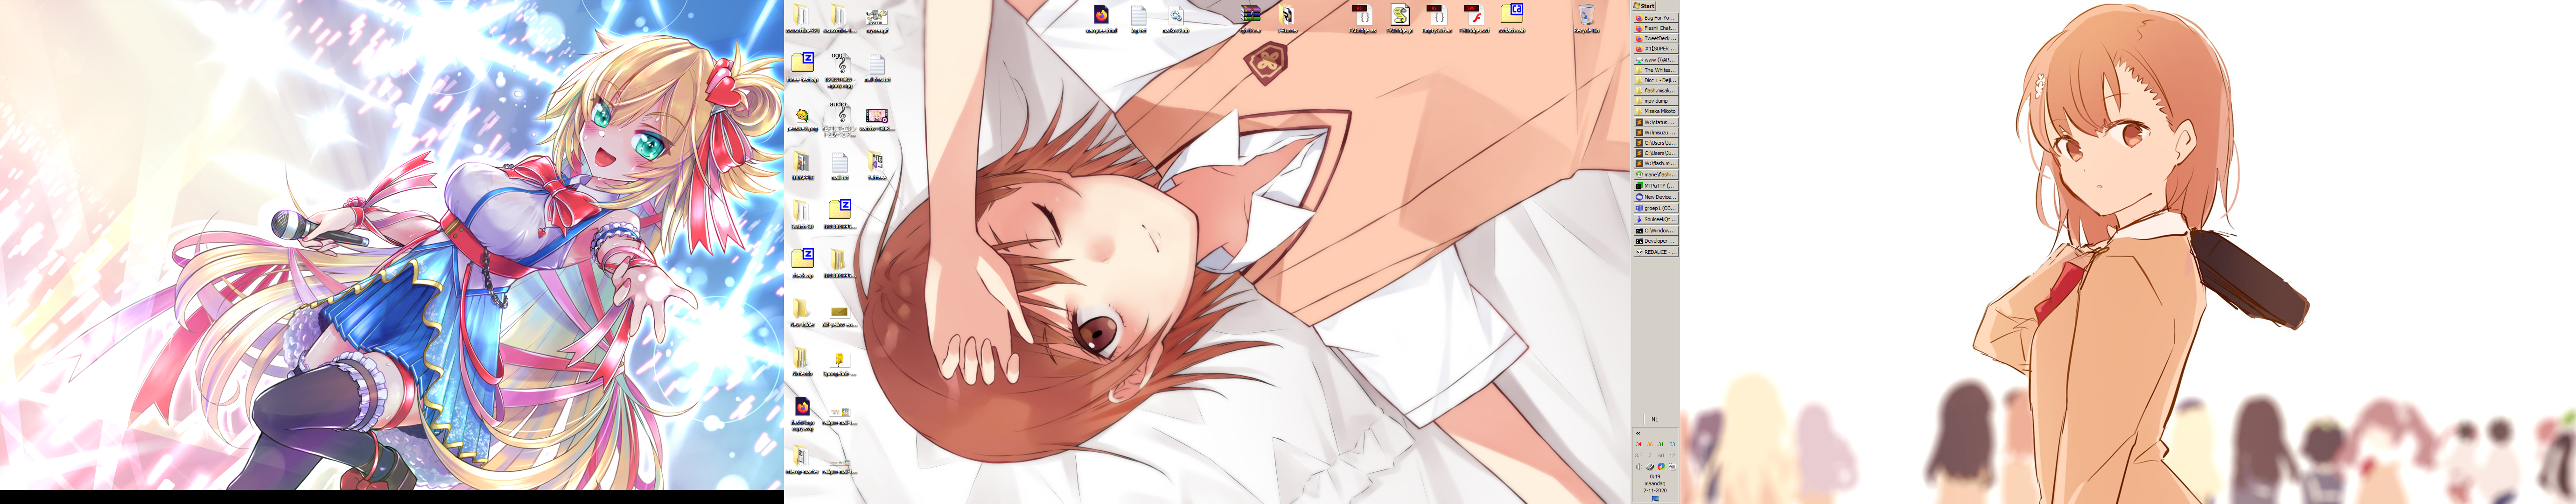Select the EmptySwf.as file icon
Screen dimensions: 2576x504
tap(1437, 19)
